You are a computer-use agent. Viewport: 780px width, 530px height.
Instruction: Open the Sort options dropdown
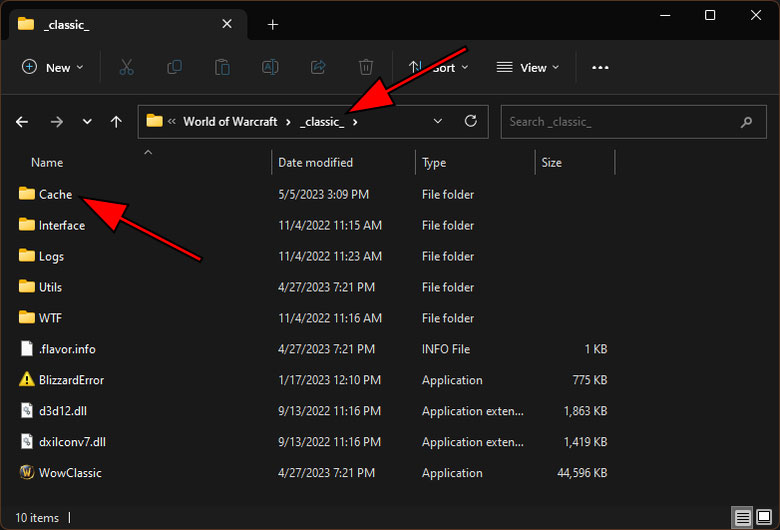coord(438,67)
